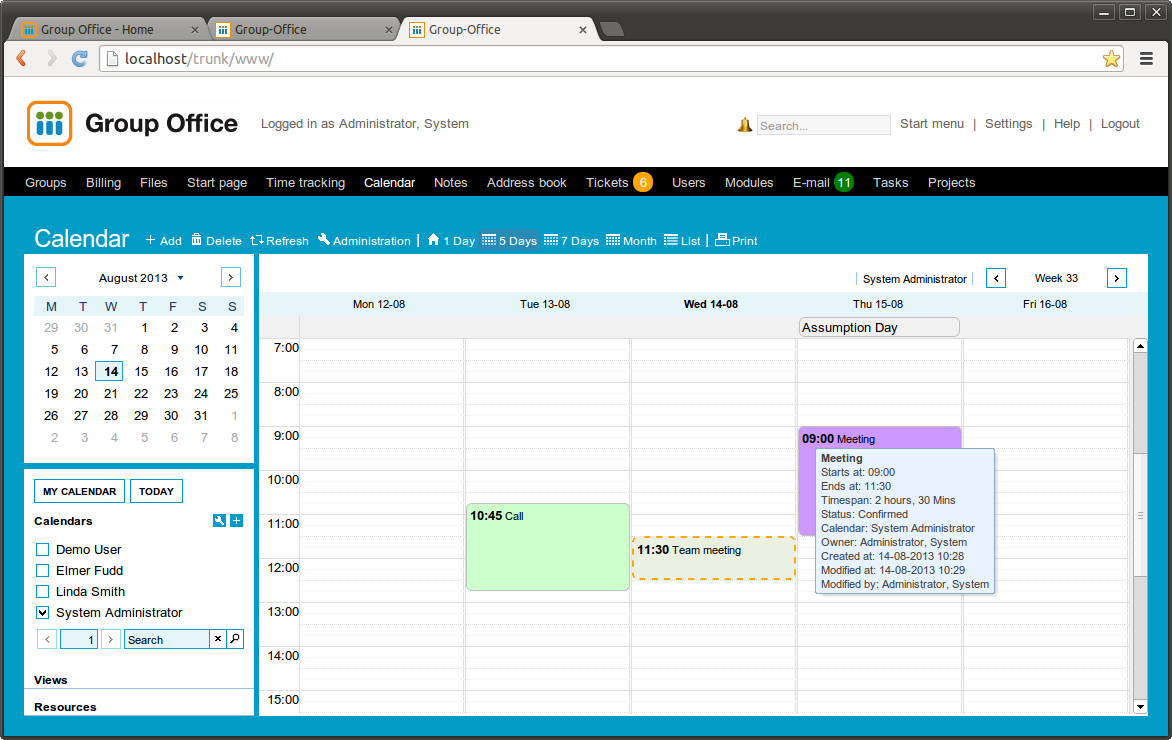
Task: Switch to Month view
Action: (631, 241)
